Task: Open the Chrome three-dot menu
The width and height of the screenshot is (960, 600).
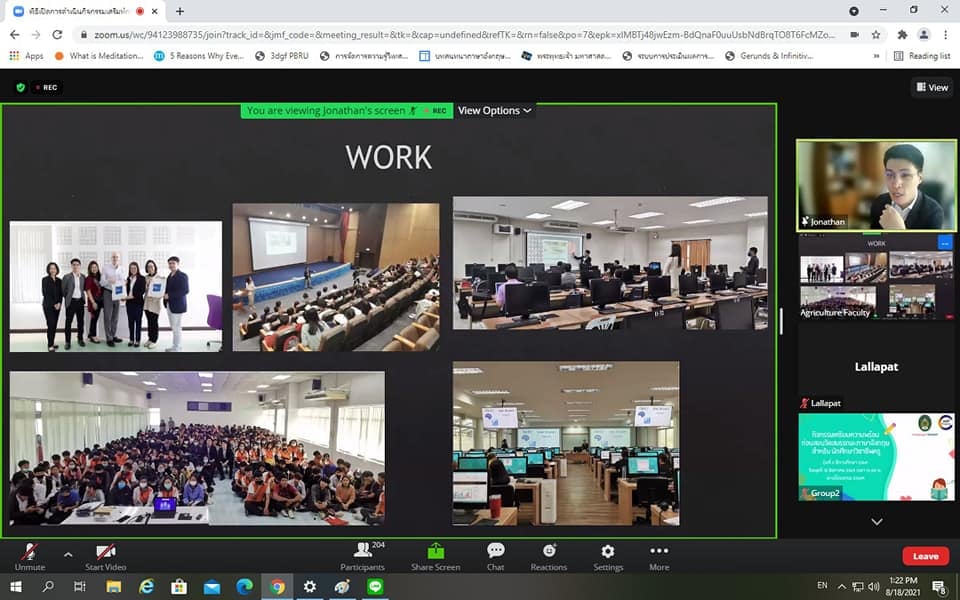Action: [945, 35]
